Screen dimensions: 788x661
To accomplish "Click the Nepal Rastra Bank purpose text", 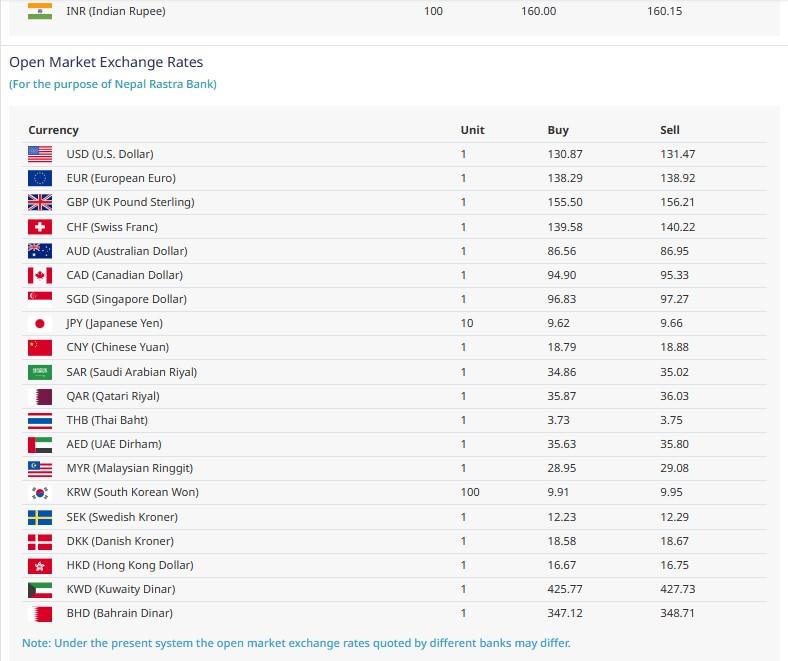I will coord(113,84).
